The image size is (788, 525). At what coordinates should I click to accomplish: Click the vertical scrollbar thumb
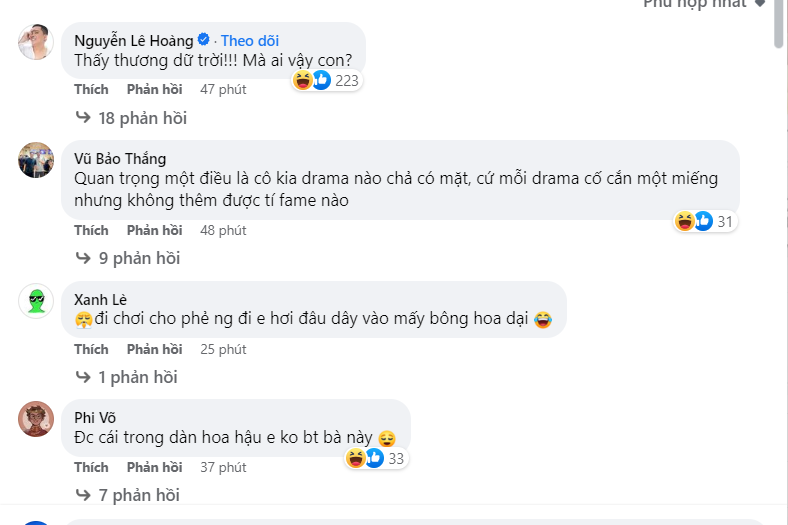(x=779, y=25)
